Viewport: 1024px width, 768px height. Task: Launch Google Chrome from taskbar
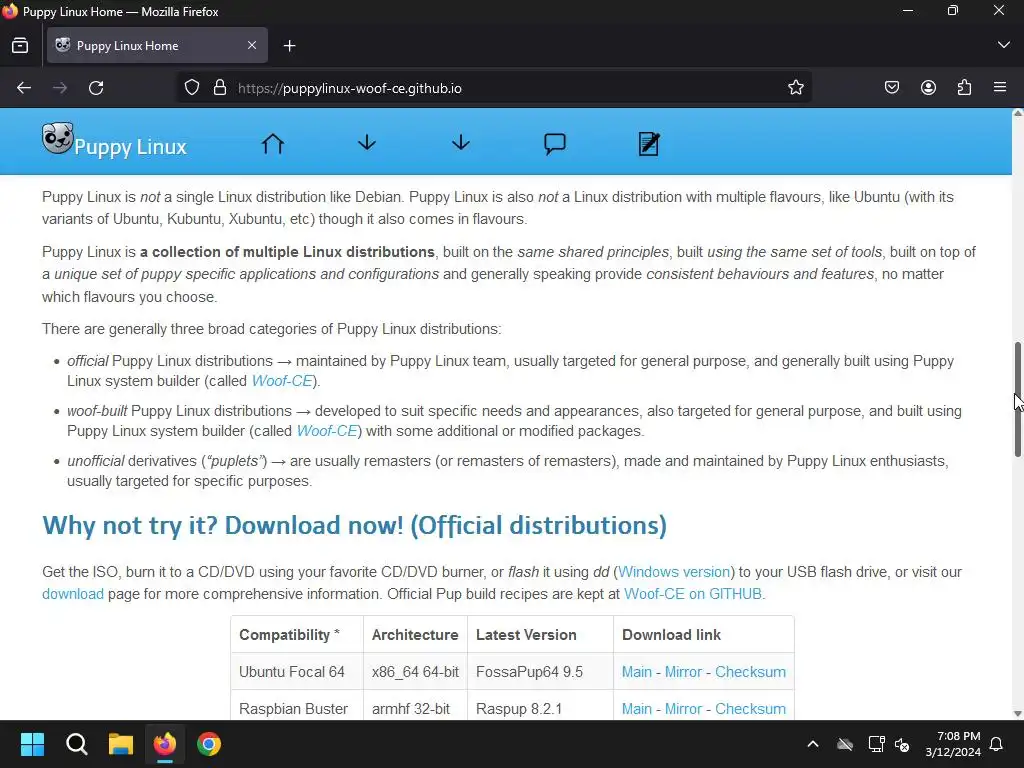(x=209, y=744)
